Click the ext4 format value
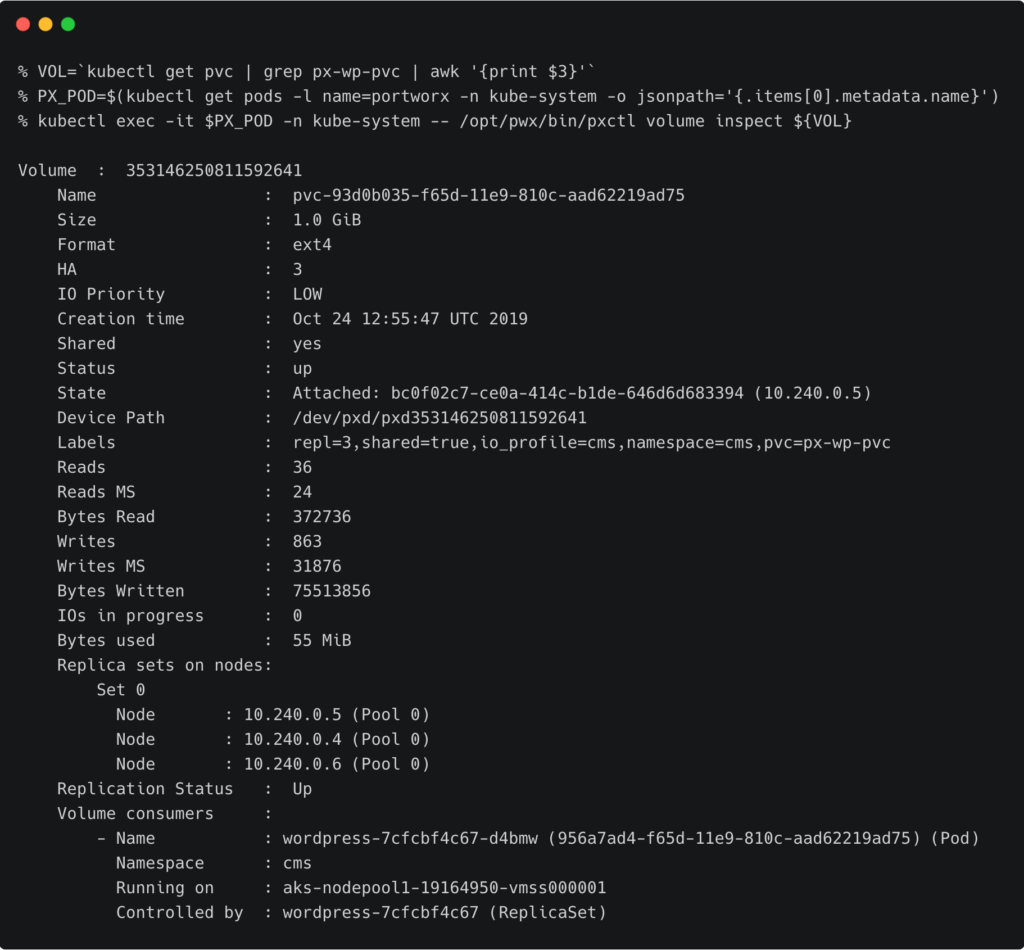Image resolution: width=1024 pixels, height=950 pixels. pyautogui.click(x=312, y=245)
